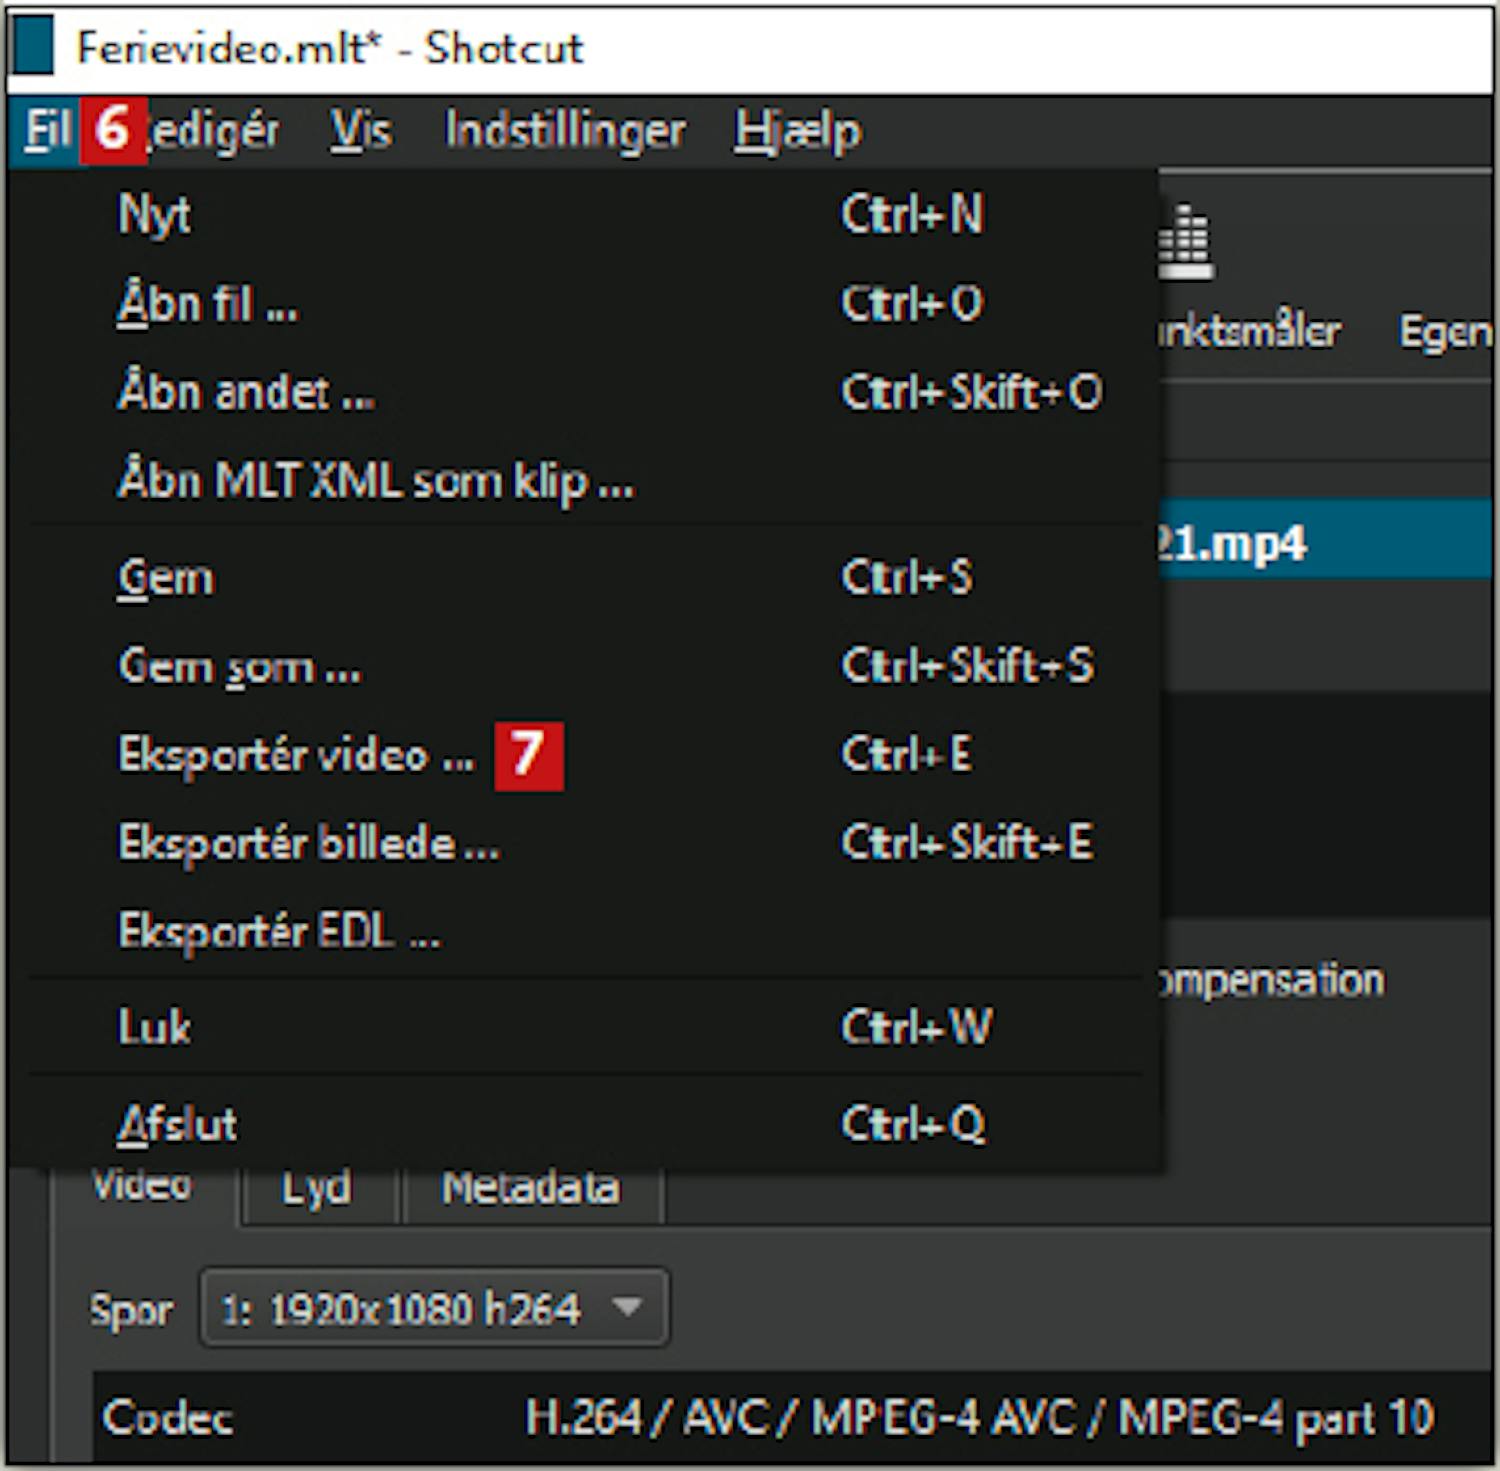1500x1471 pixels.
Task: Choose Nyt from the Fil menu
Action: [x=585, y=214]
